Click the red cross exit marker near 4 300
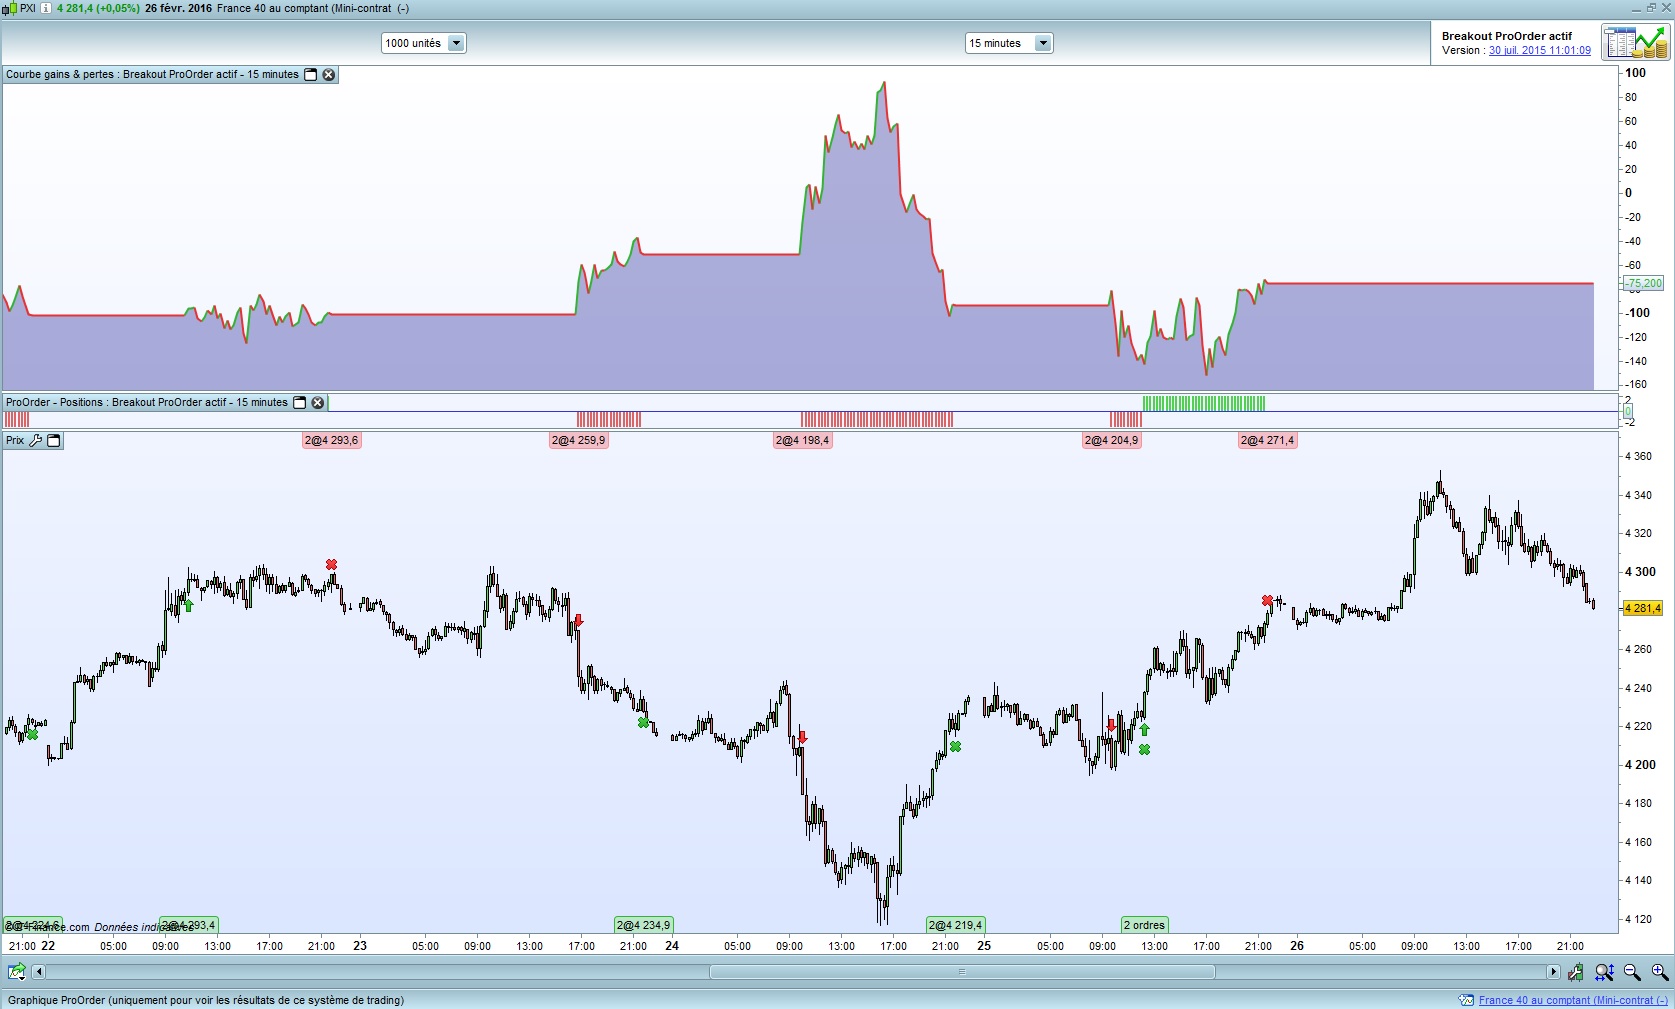The image size is (1675, 1009). point(332,565)
